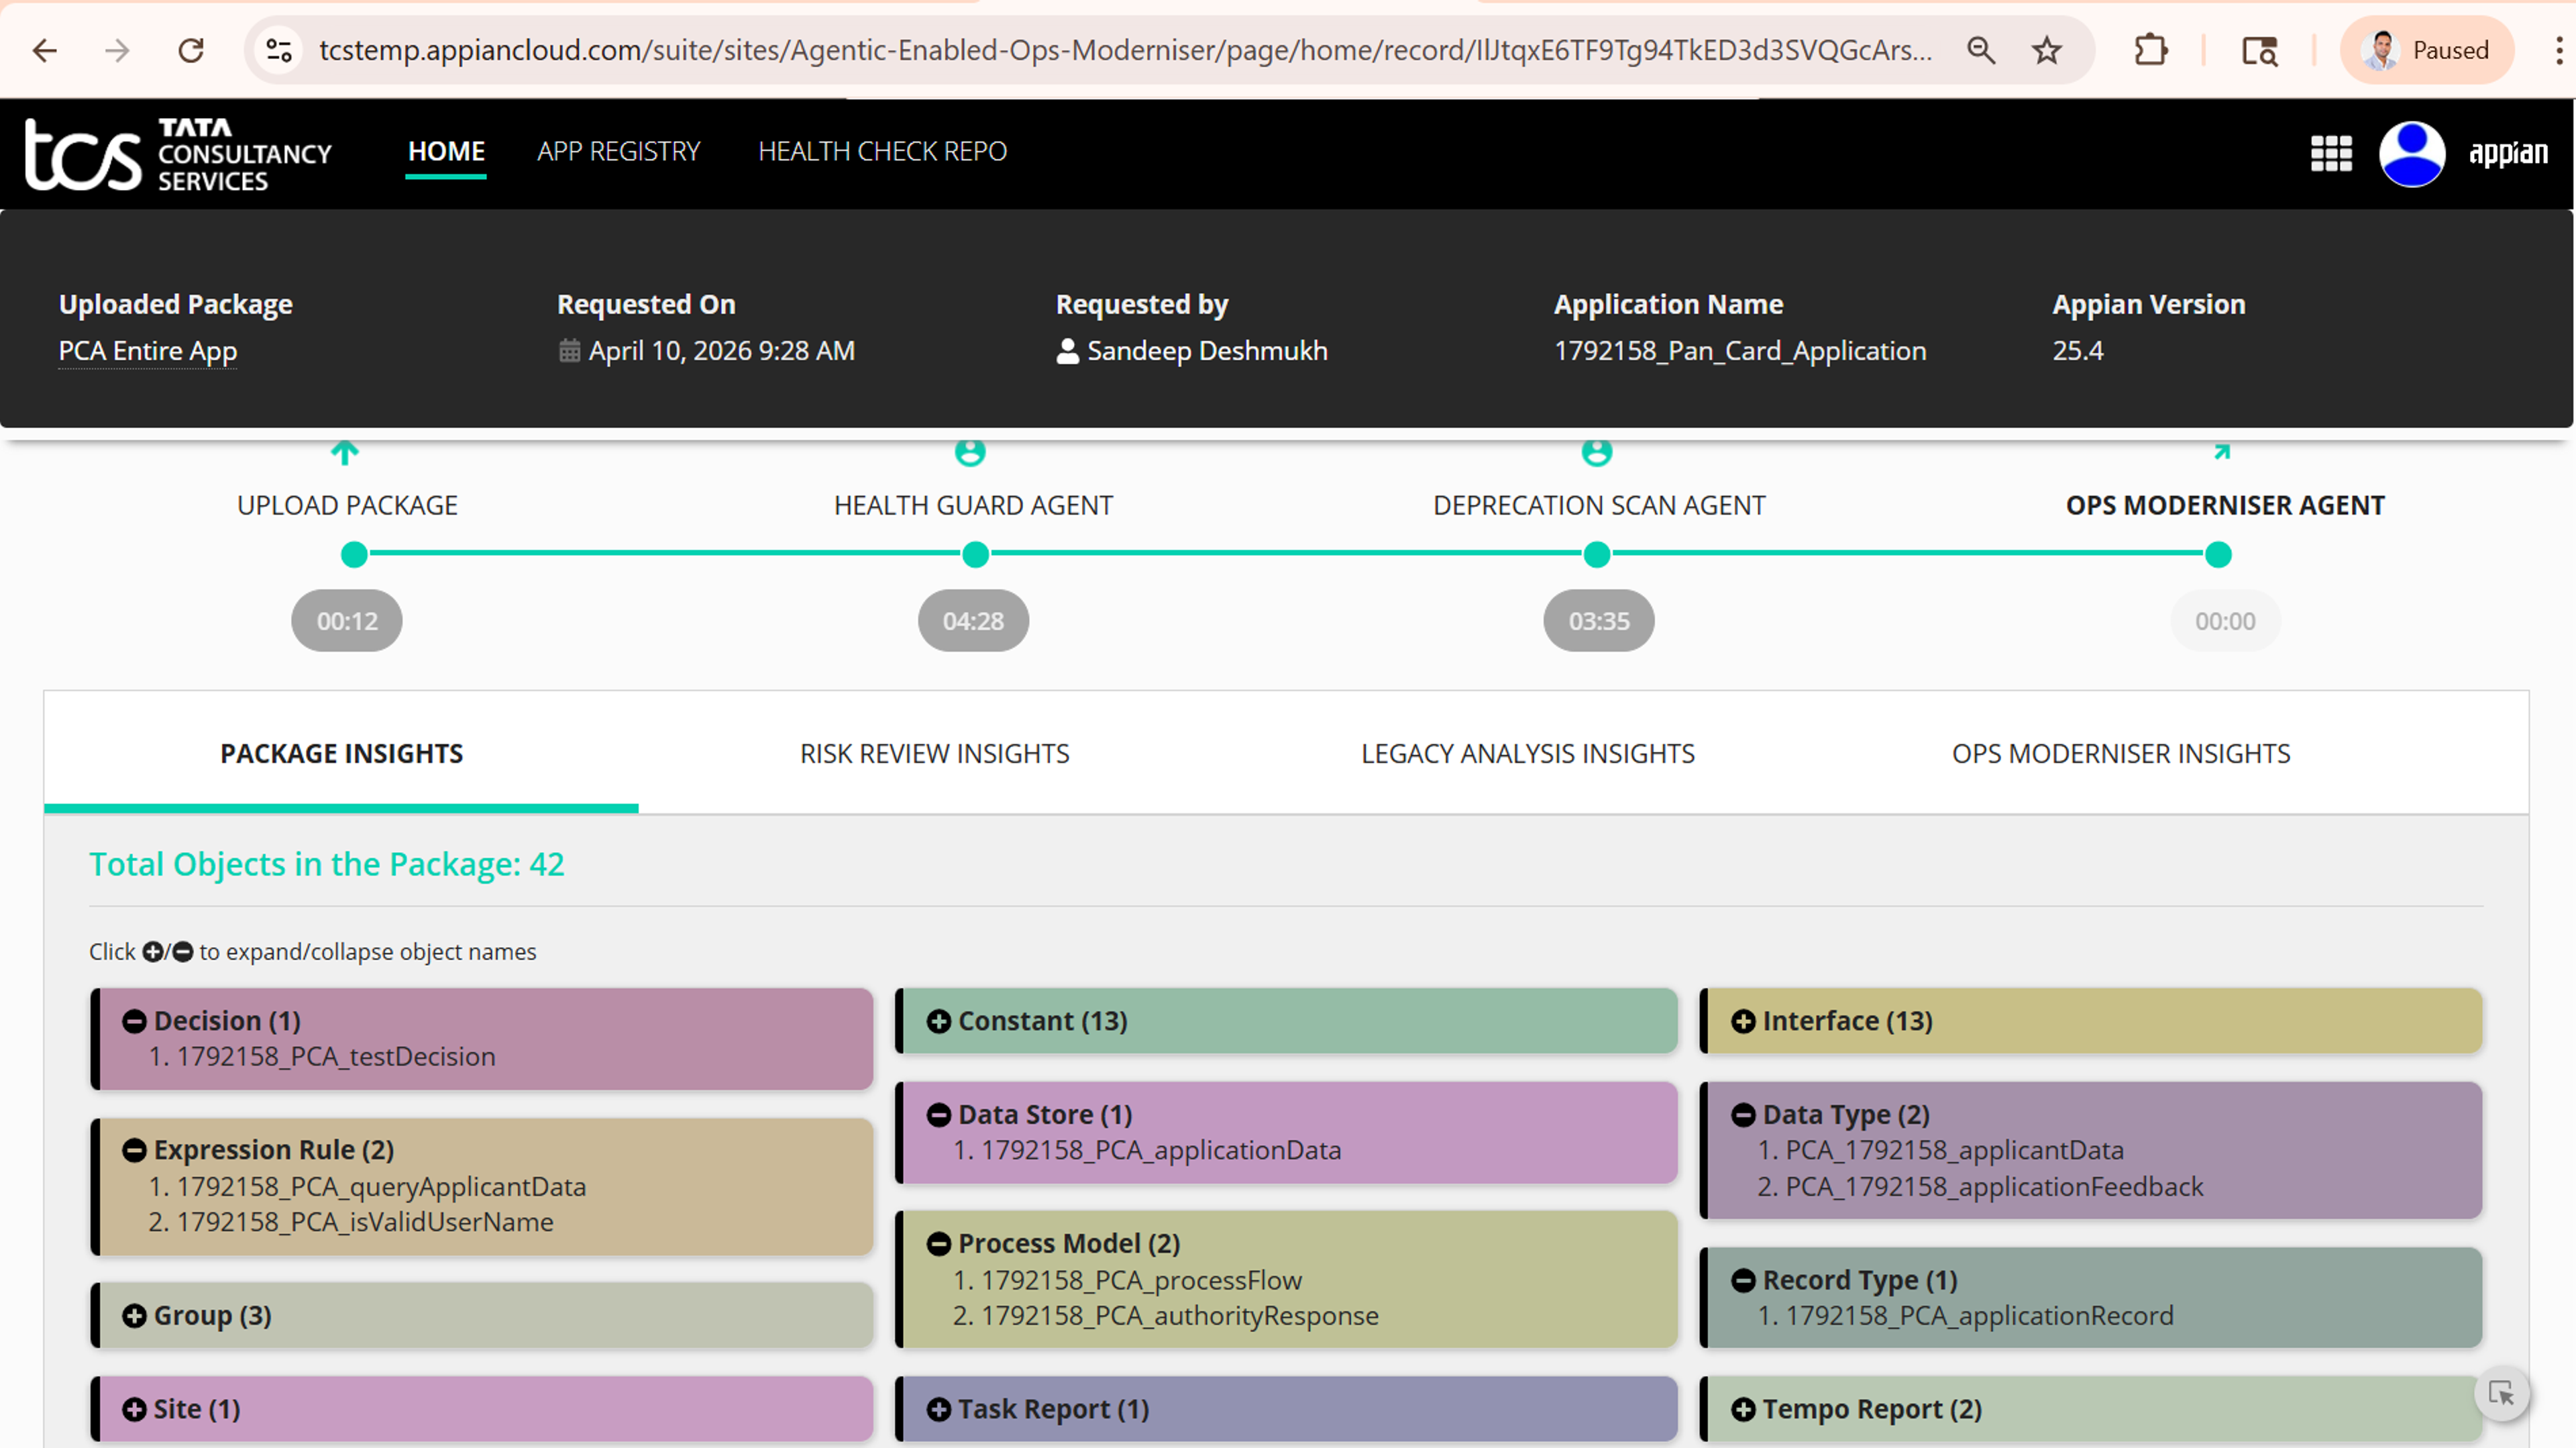Click object PCA_1792158_applicantData

click(1955, 1151)
